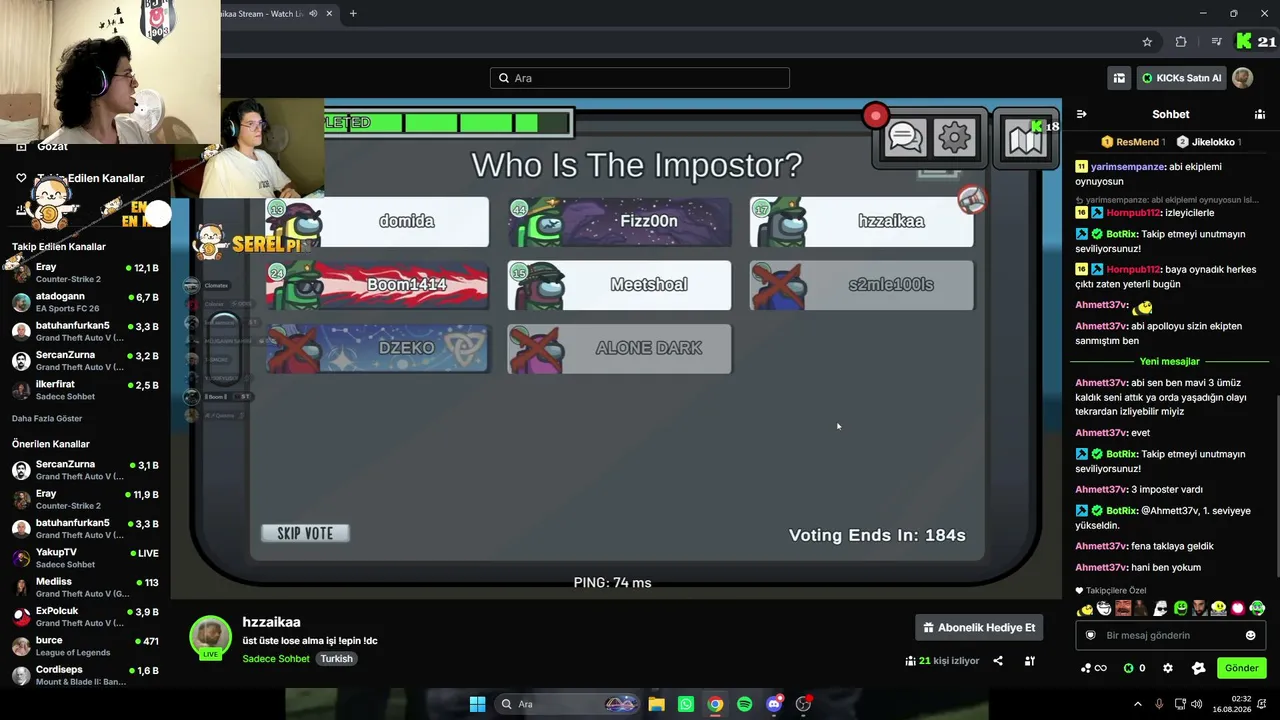The height and width of the screenshot is (720, 1280).
Task: Open the megaphone icon on hzzaikaa's card
Action: [971, 200]
